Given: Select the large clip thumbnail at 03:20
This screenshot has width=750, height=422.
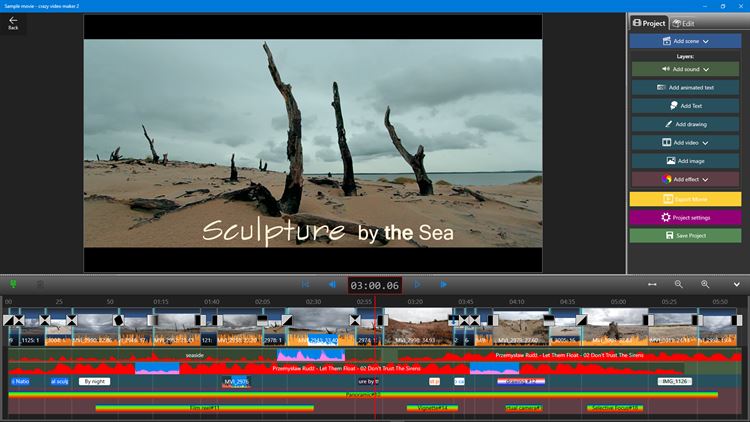Looking at the screenshot, I should pos(418,326).
